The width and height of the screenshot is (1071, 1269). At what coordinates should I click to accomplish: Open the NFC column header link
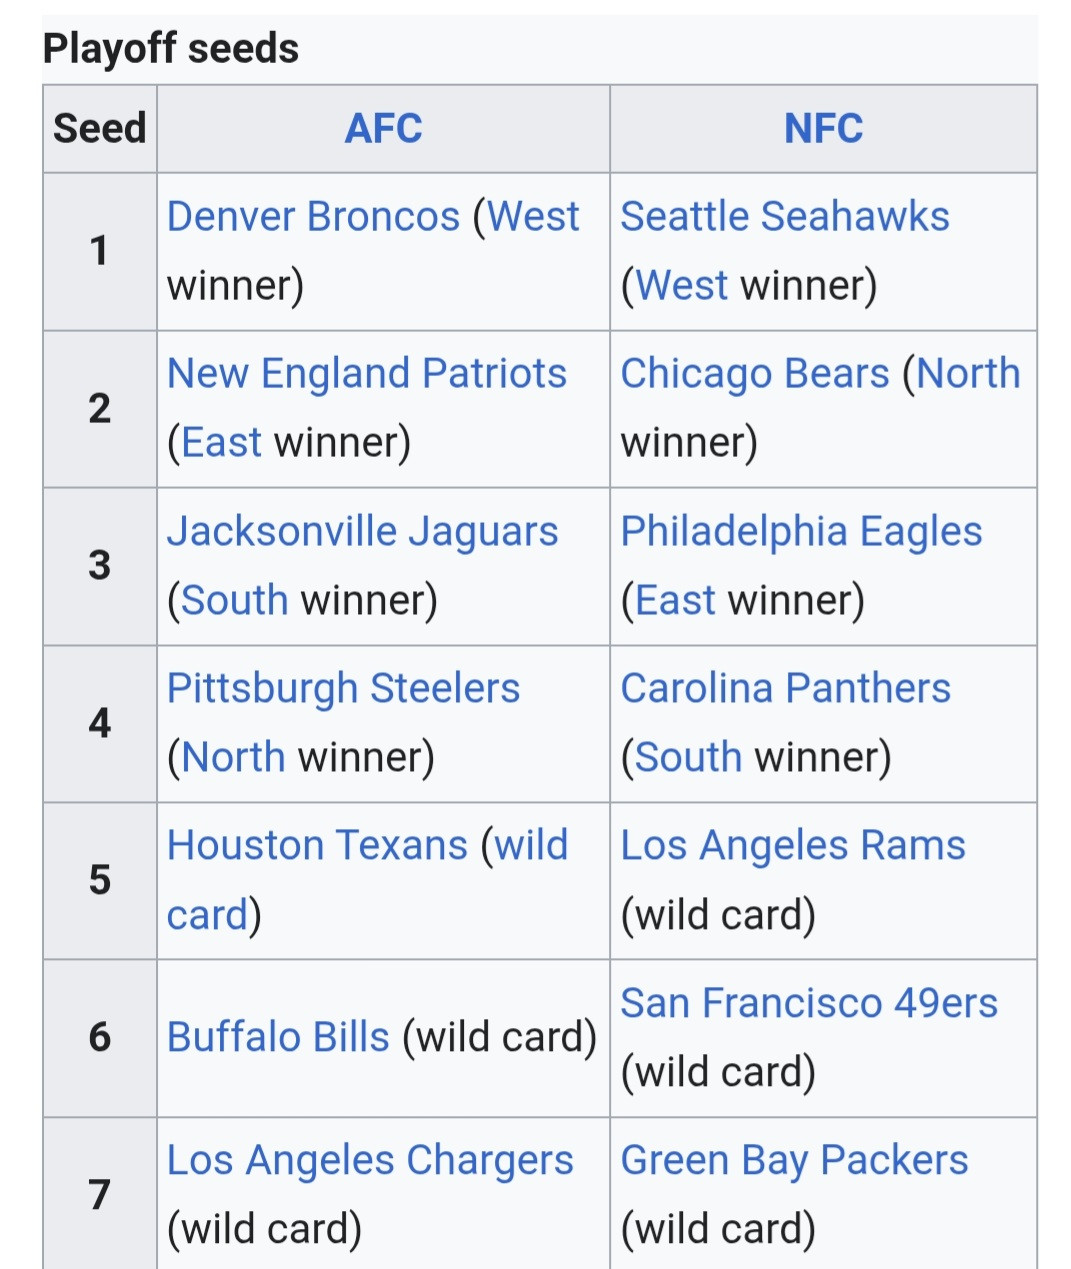(823, 129)
